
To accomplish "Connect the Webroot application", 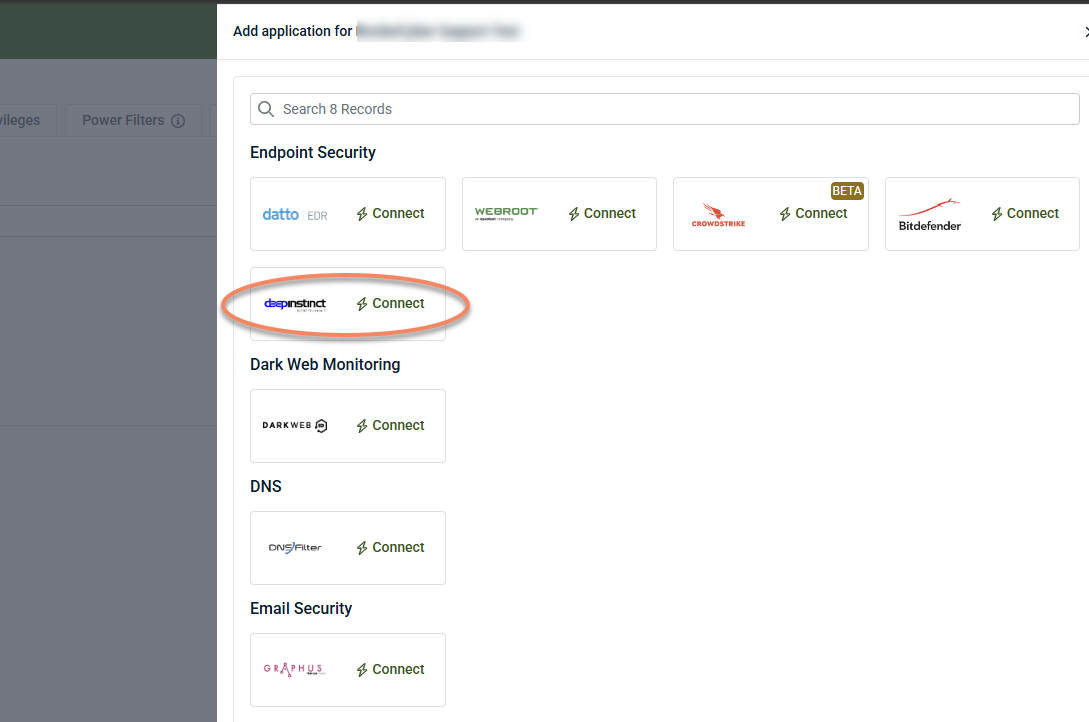I will pos(602,214).
